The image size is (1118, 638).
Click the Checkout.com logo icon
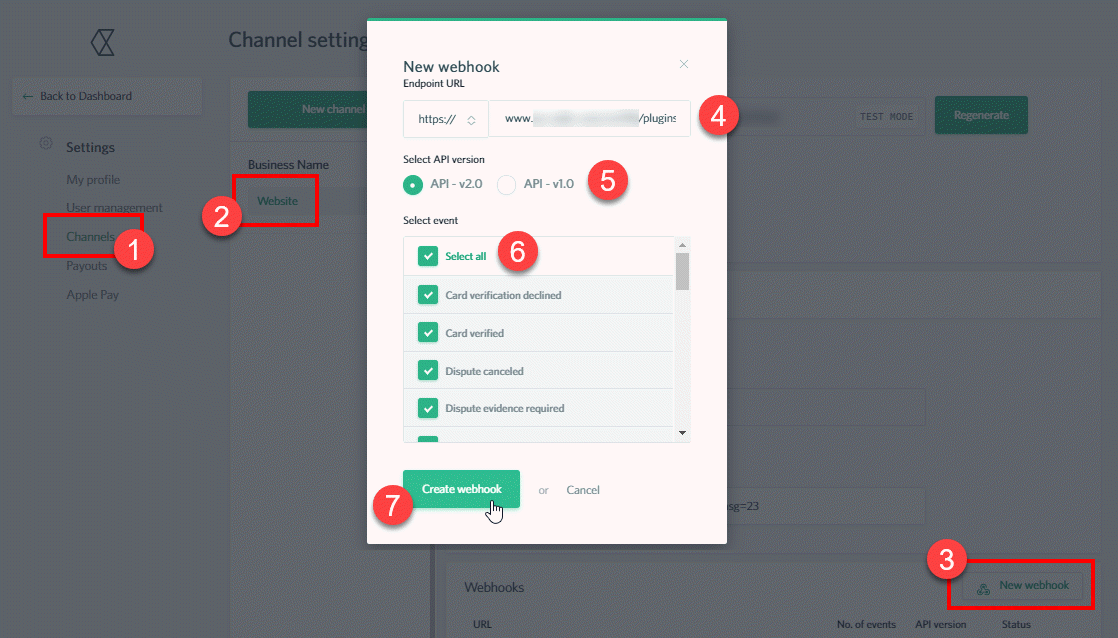tap(103, 42)
